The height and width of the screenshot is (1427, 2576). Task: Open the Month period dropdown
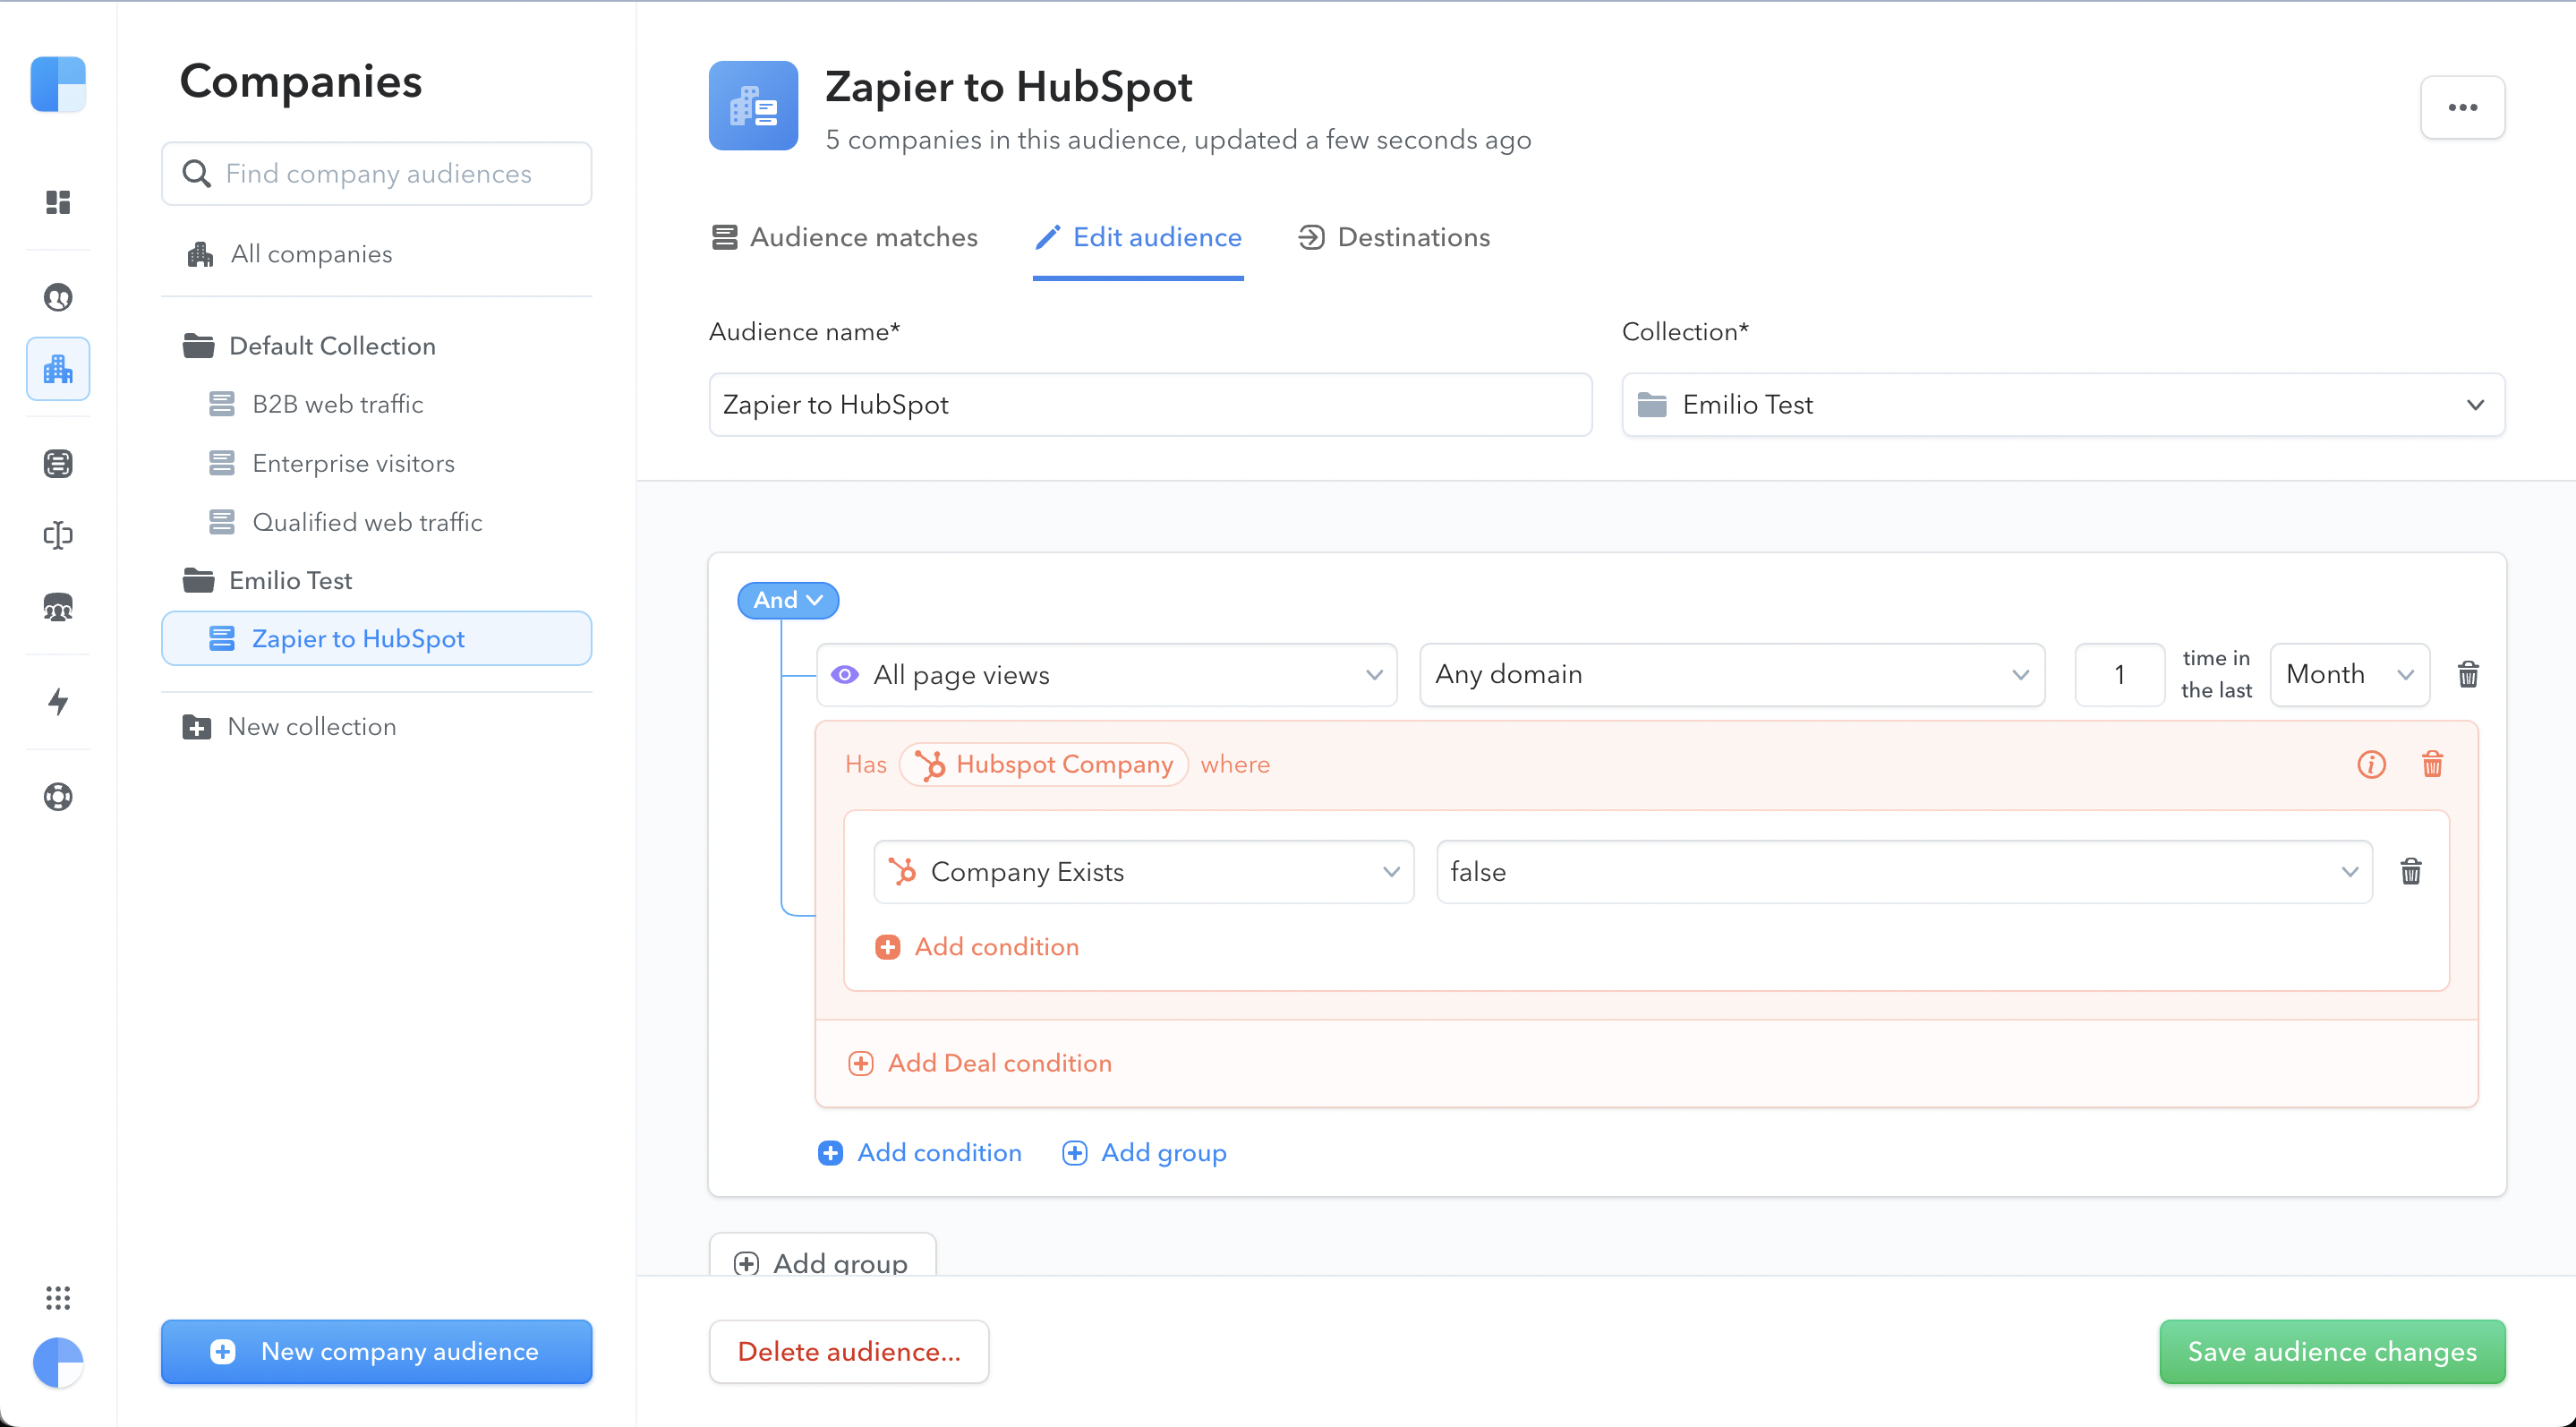coord(2350,675)
